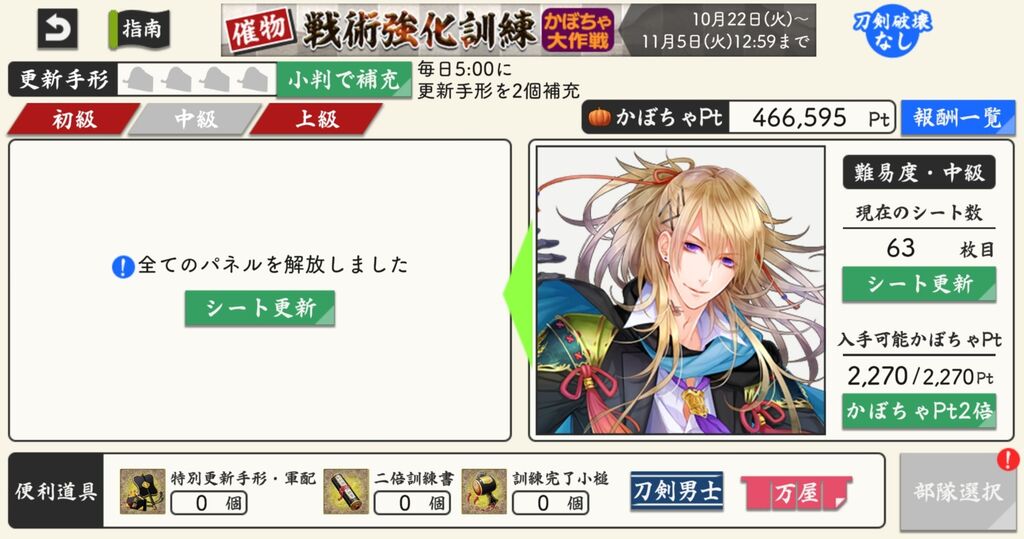Select the 初級 difficulty tab
Screen dimensions: 1024x539
(73, 119)
